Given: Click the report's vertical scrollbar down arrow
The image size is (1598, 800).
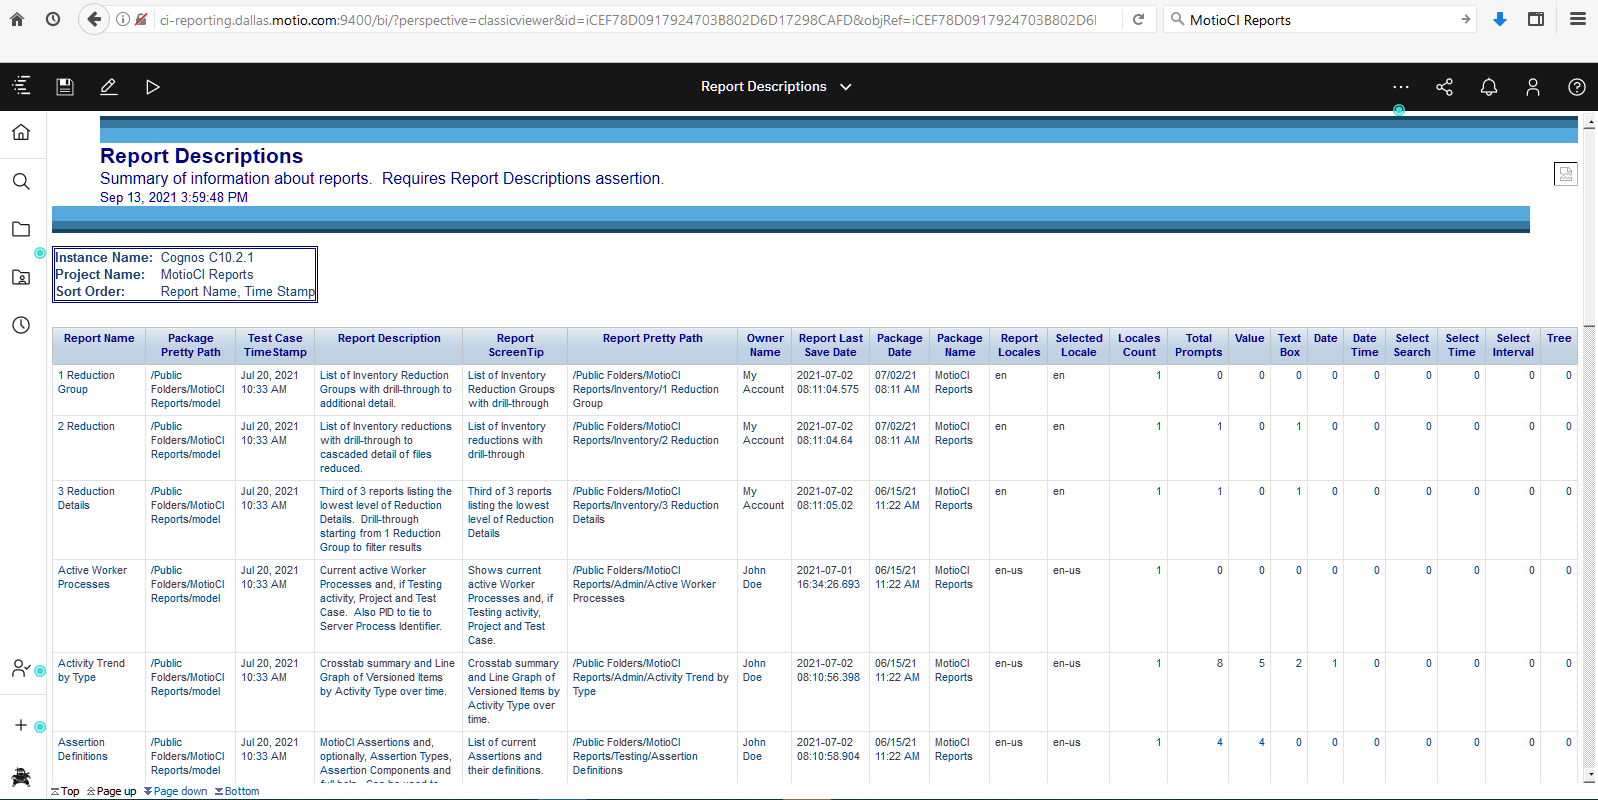Looking at the screenshot, I should (x=1590, y=775).
